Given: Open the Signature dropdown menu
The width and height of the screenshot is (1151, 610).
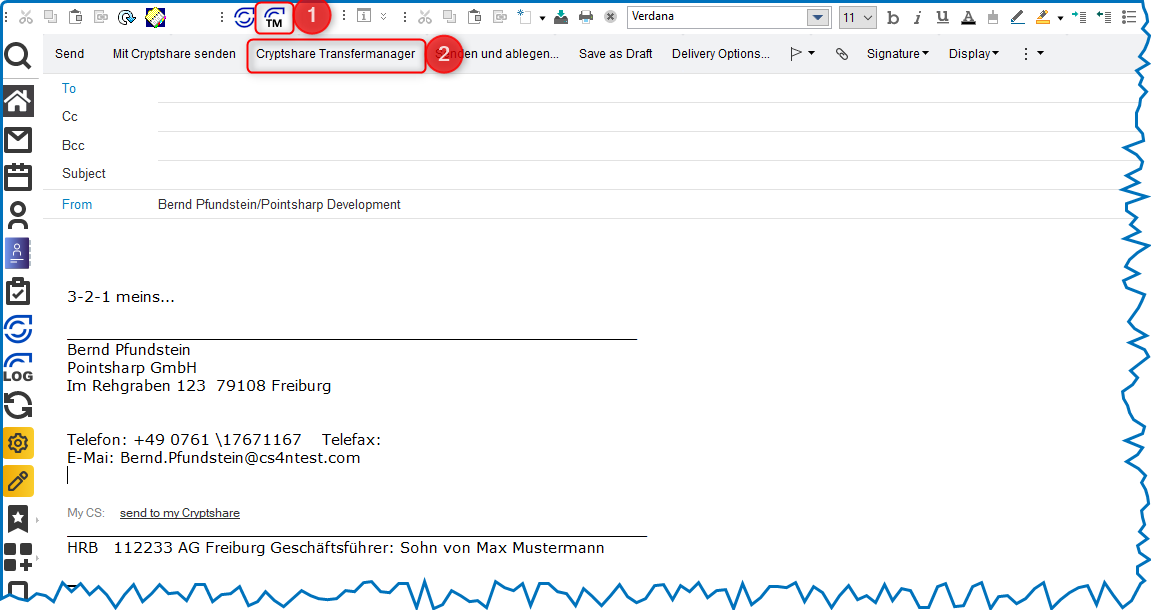Looking at the screenshot, I should 897,54.
